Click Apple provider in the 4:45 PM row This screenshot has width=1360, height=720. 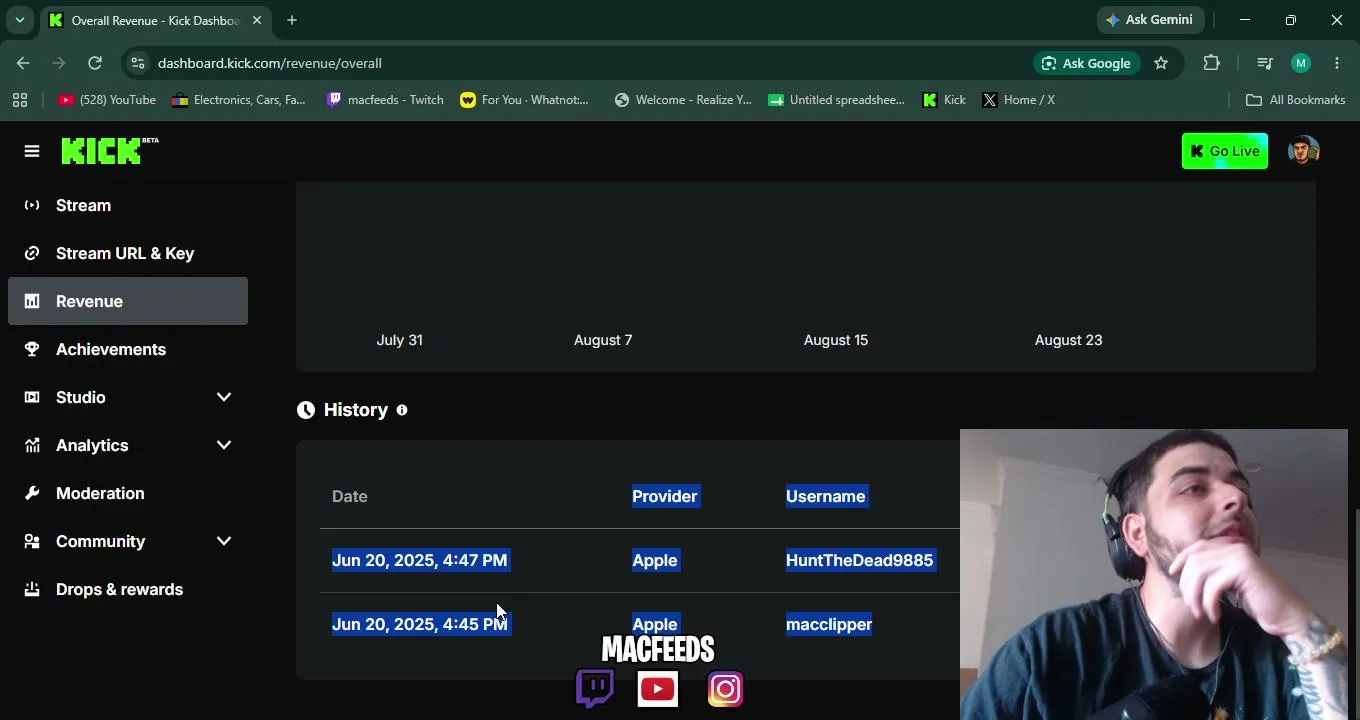(655, 624)
